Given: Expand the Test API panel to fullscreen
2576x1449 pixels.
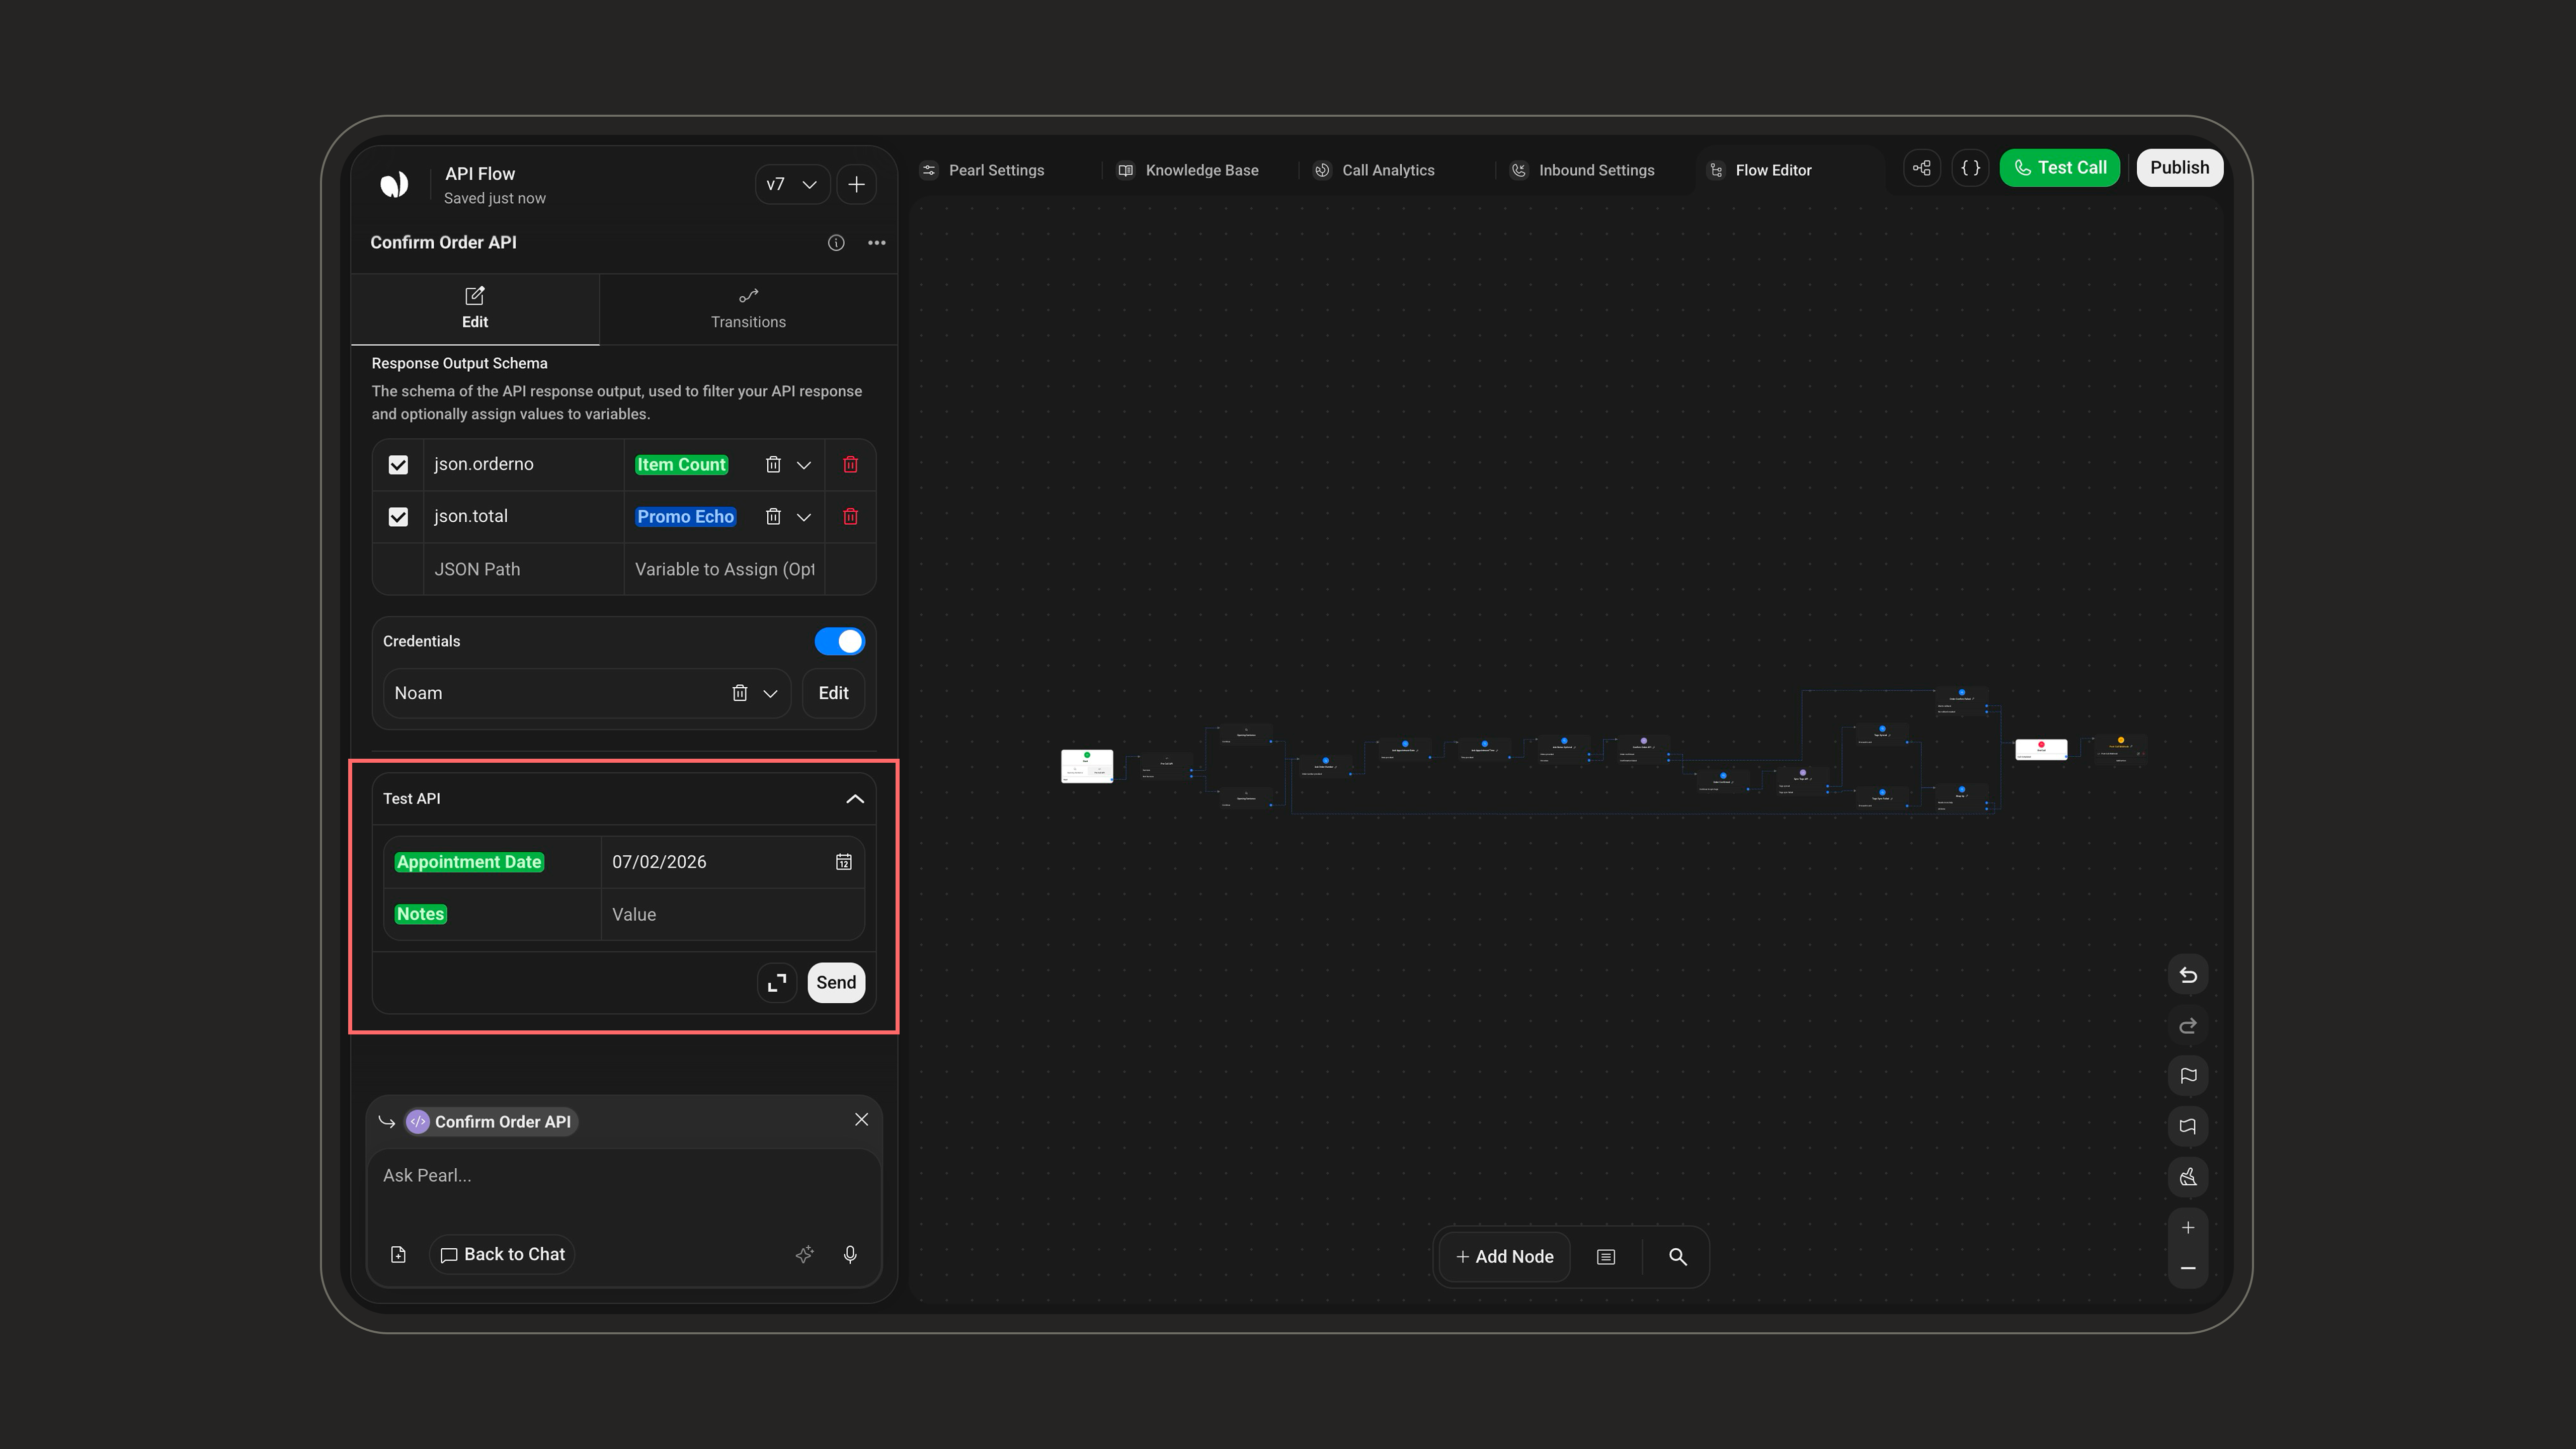Looking at the screenshot, I should click(x=777, y=983).
